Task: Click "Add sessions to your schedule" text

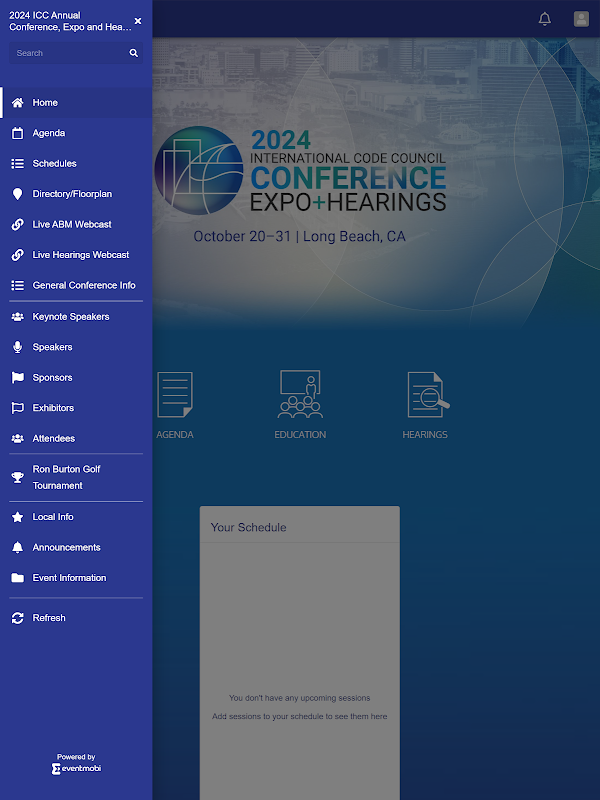Action: tap(299, 716)
